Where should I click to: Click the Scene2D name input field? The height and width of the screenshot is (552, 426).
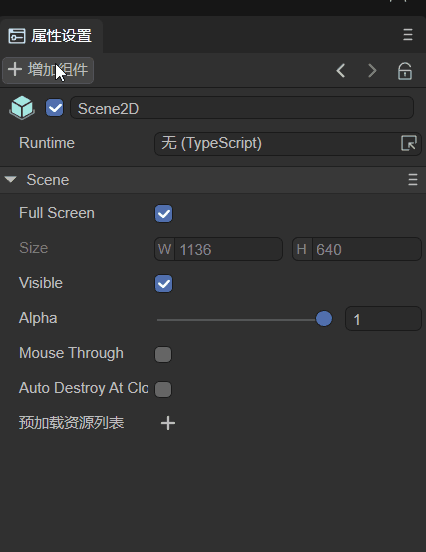(242, 108)
